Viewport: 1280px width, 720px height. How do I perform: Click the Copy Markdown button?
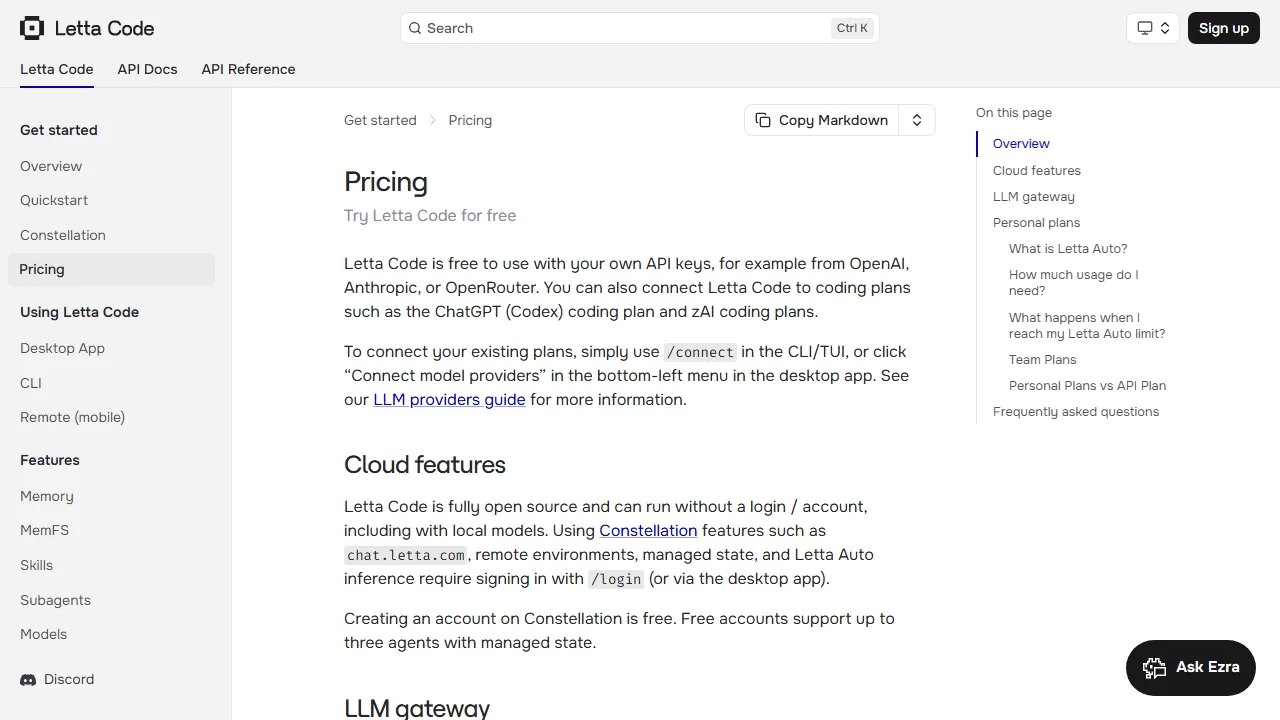pos(822,120)
